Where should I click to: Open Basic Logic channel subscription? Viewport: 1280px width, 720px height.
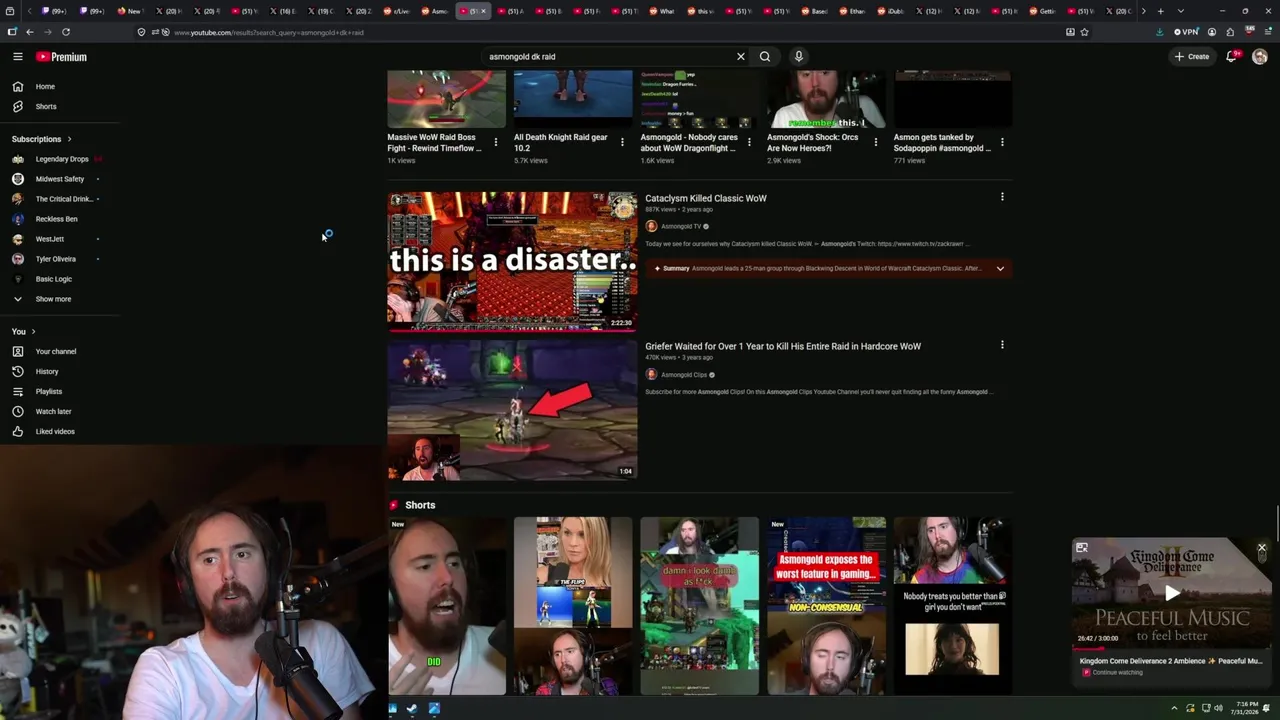[55, 279]
